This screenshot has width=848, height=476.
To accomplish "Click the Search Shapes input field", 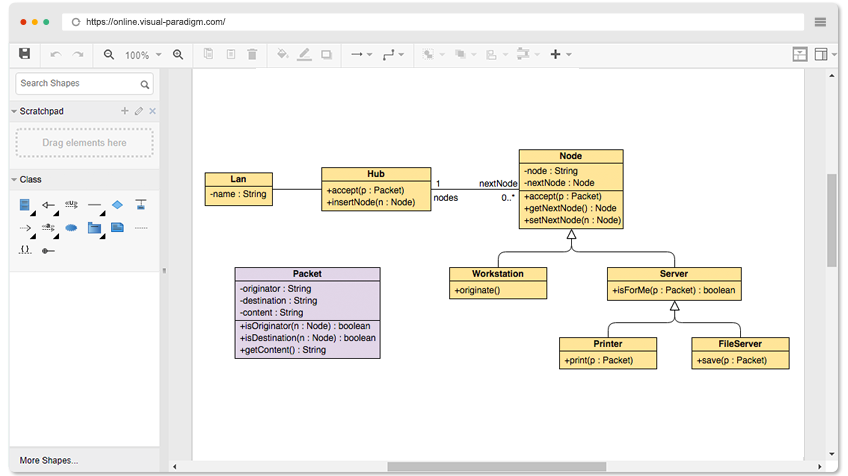I will coord(84,84).
